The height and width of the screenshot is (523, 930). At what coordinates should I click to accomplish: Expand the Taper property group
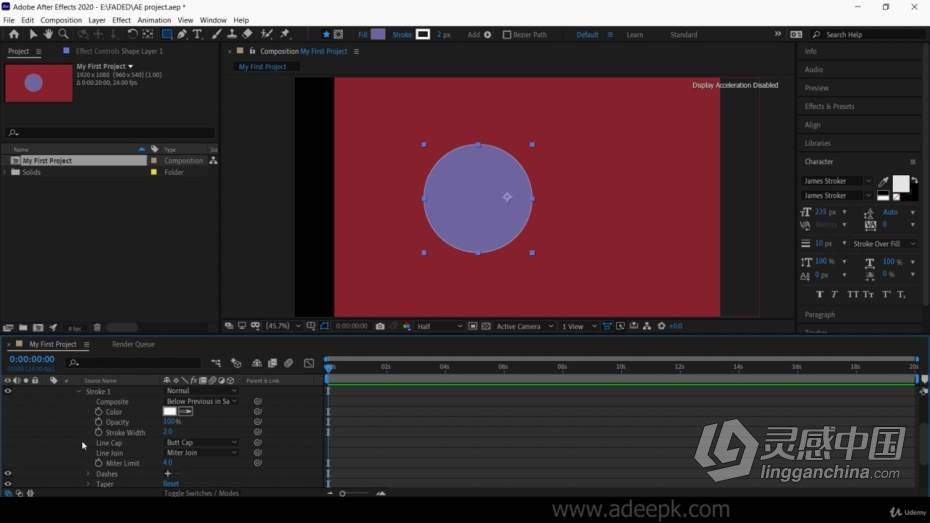[x=88, y=484]
